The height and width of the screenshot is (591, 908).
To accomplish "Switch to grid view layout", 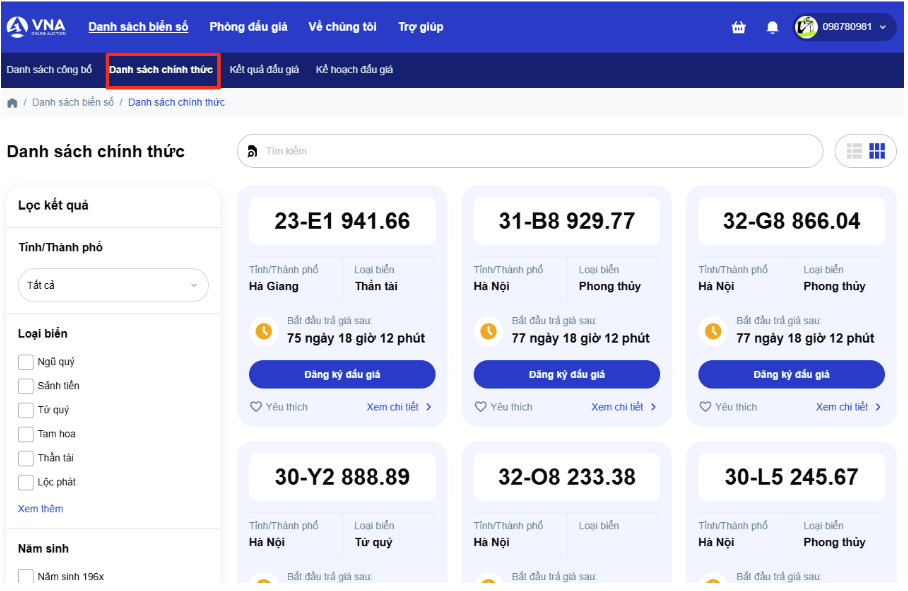I will 877,151.
